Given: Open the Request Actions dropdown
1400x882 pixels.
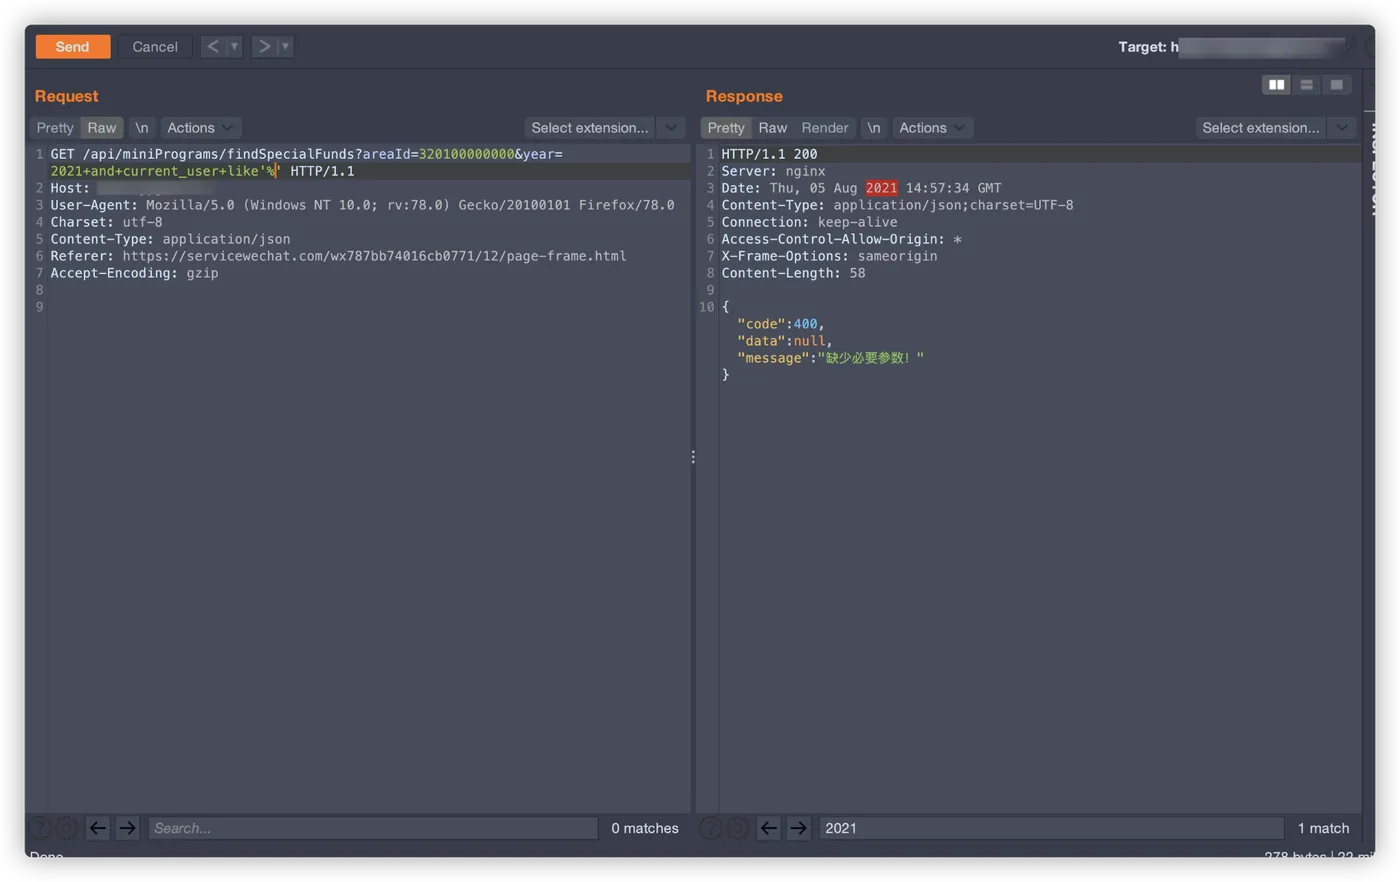Looking at the screenshot, I should click(200, 128).
